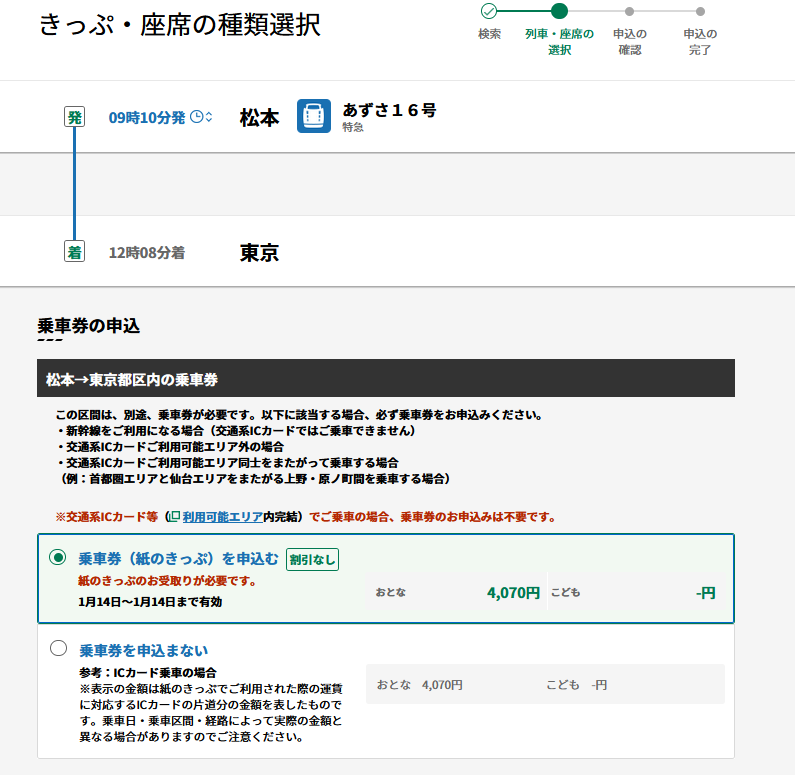Click the 12時08分着 arrival time
Viewport: 795px width, 775px height.
(147, 252)
